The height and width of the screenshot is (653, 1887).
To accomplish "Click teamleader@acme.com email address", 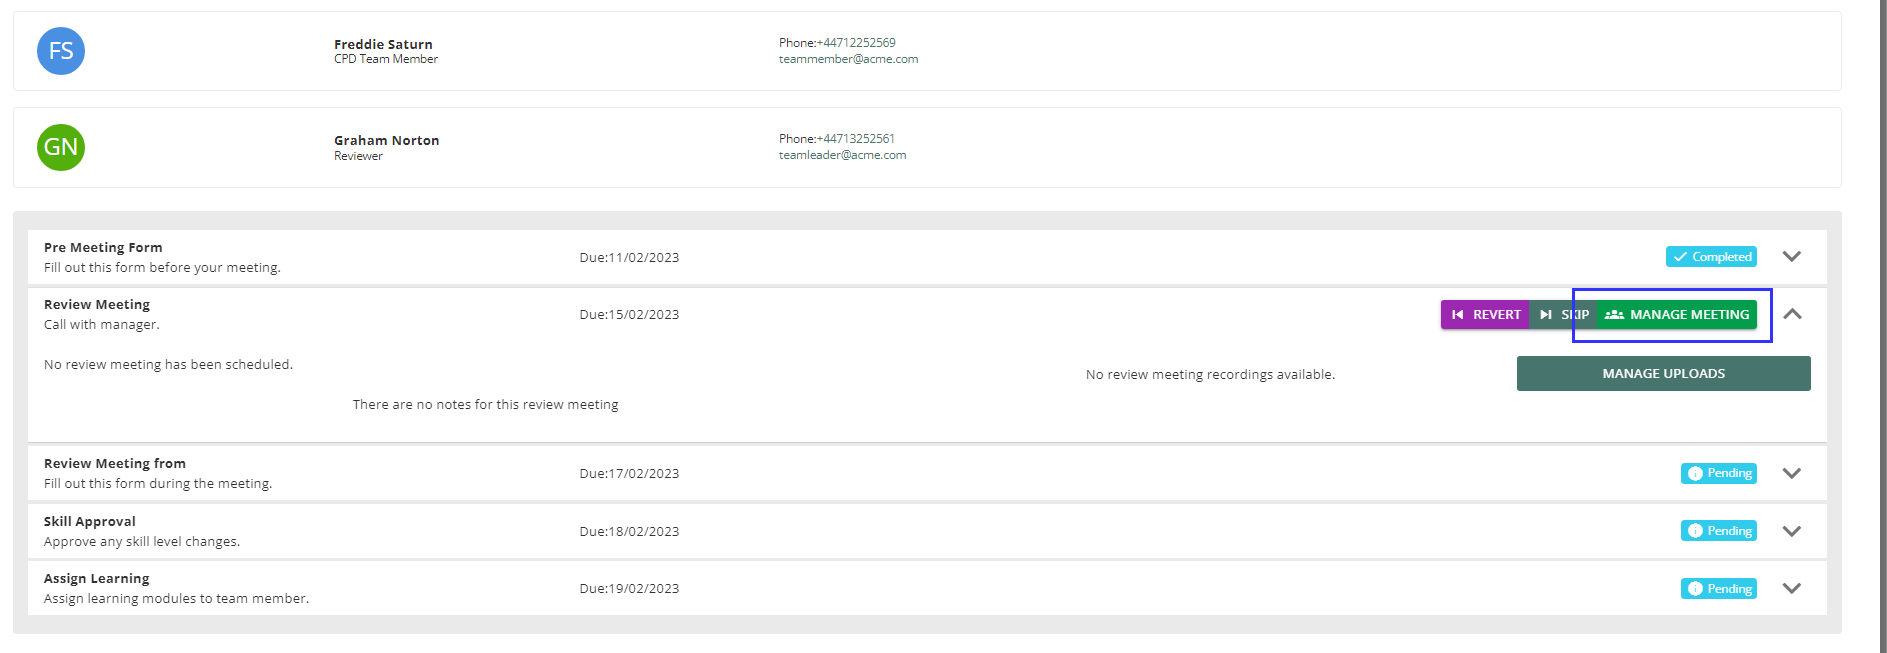I will pos(842,156).
